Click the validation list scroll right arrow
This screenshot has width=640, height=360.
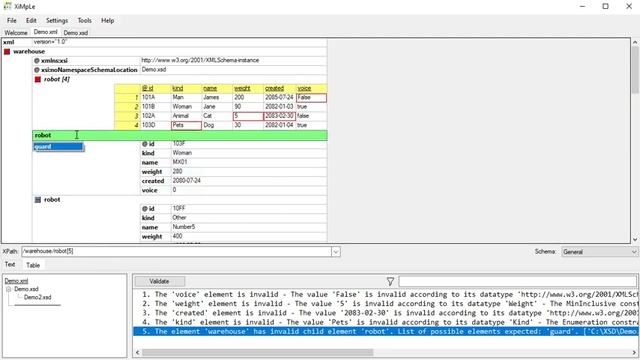click(634, 352)
